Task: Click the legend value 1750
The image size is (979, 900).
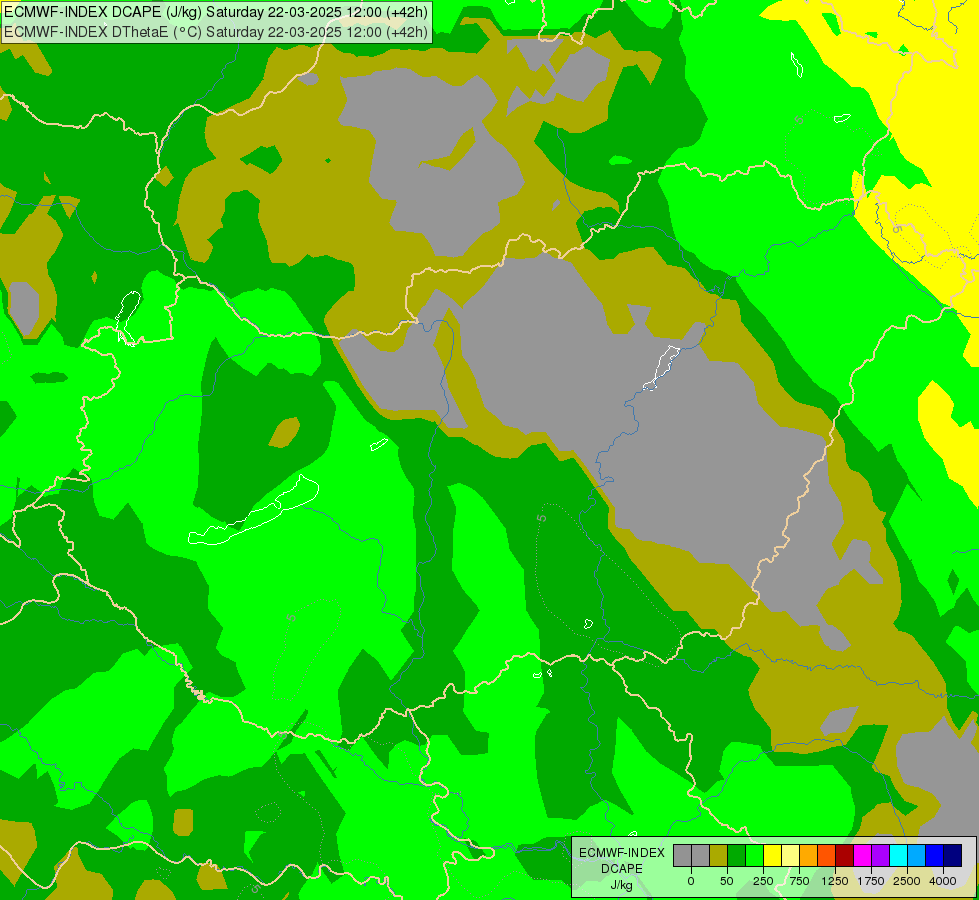Action: [x=871, y=881]
